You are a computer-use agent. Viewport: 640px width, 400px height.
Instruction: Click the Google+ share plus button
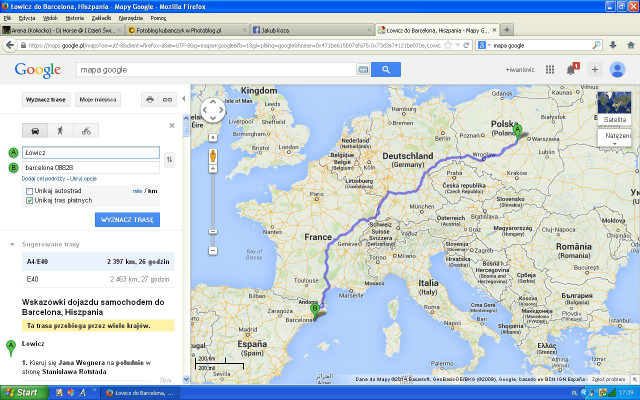(x=595, y=70)
